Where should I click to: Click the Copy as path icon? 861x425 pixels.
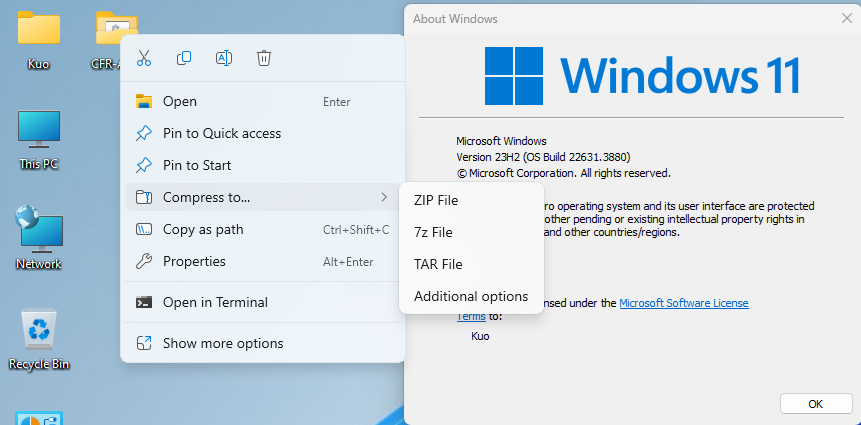click(x=144, y=230)
